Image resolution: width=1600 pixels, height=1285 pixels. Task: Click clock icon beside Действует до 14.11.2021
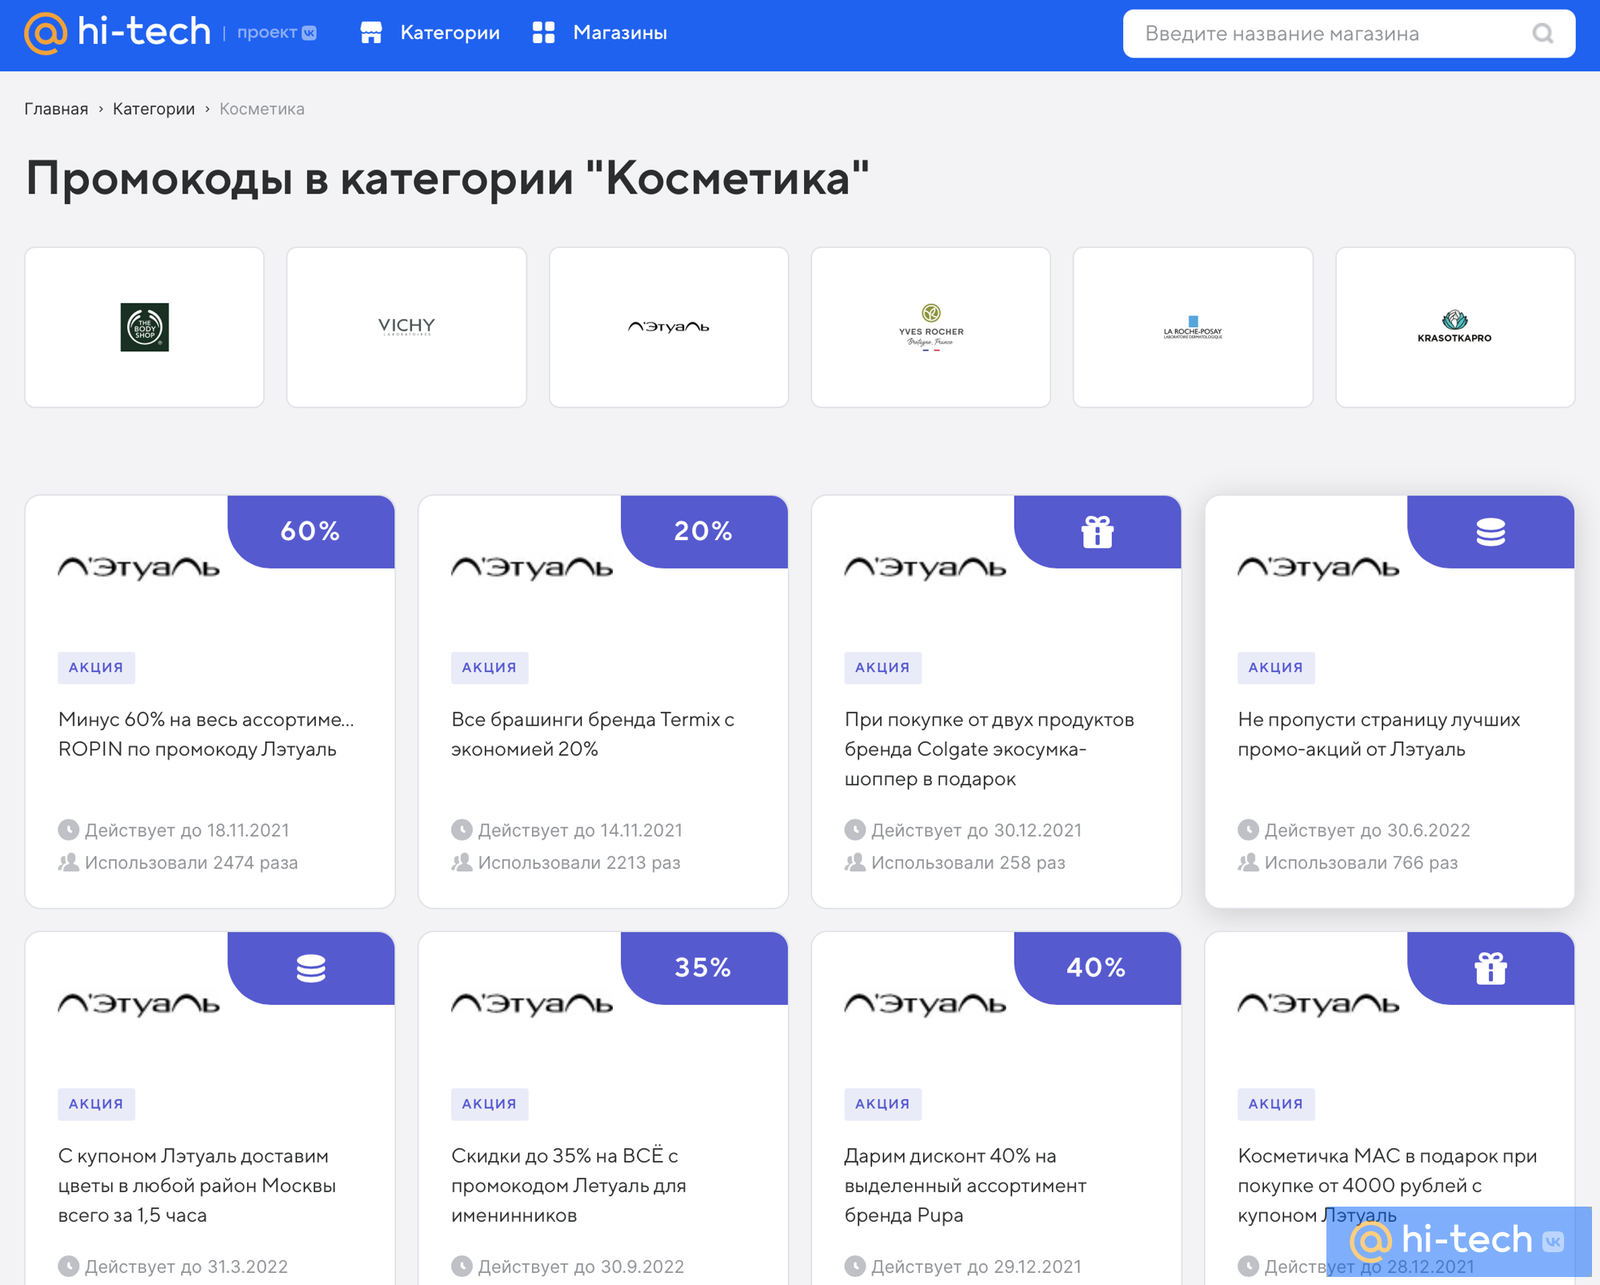[x=461, y=830]
